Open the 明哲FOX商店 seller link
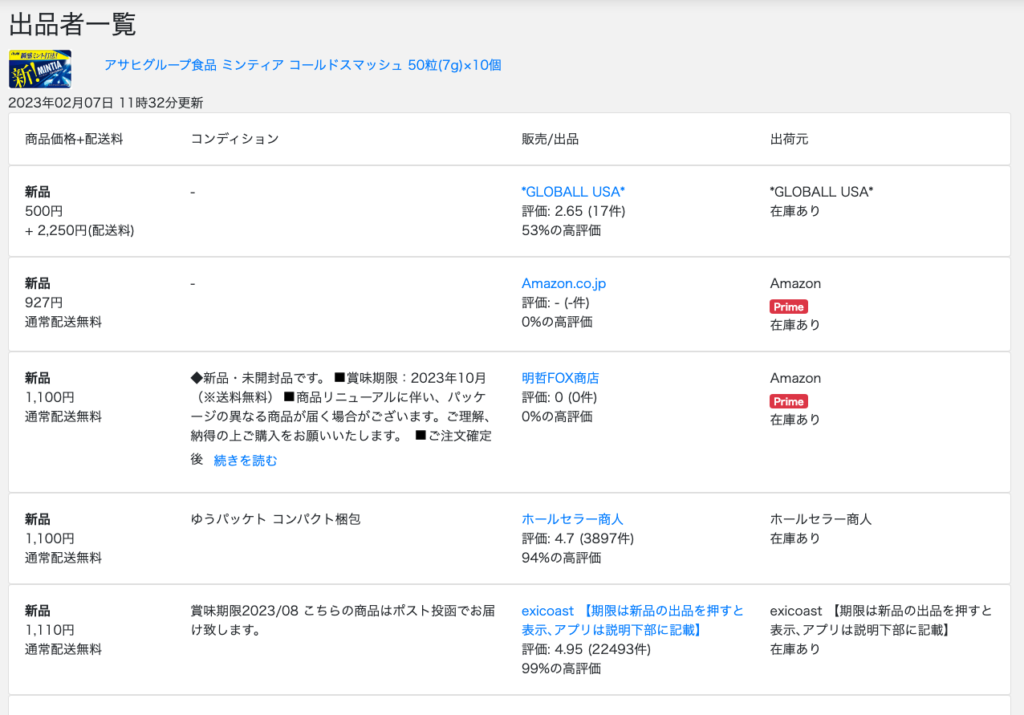Image resolution: width=1024 pixels, height=715 pixels. point(560,378)
